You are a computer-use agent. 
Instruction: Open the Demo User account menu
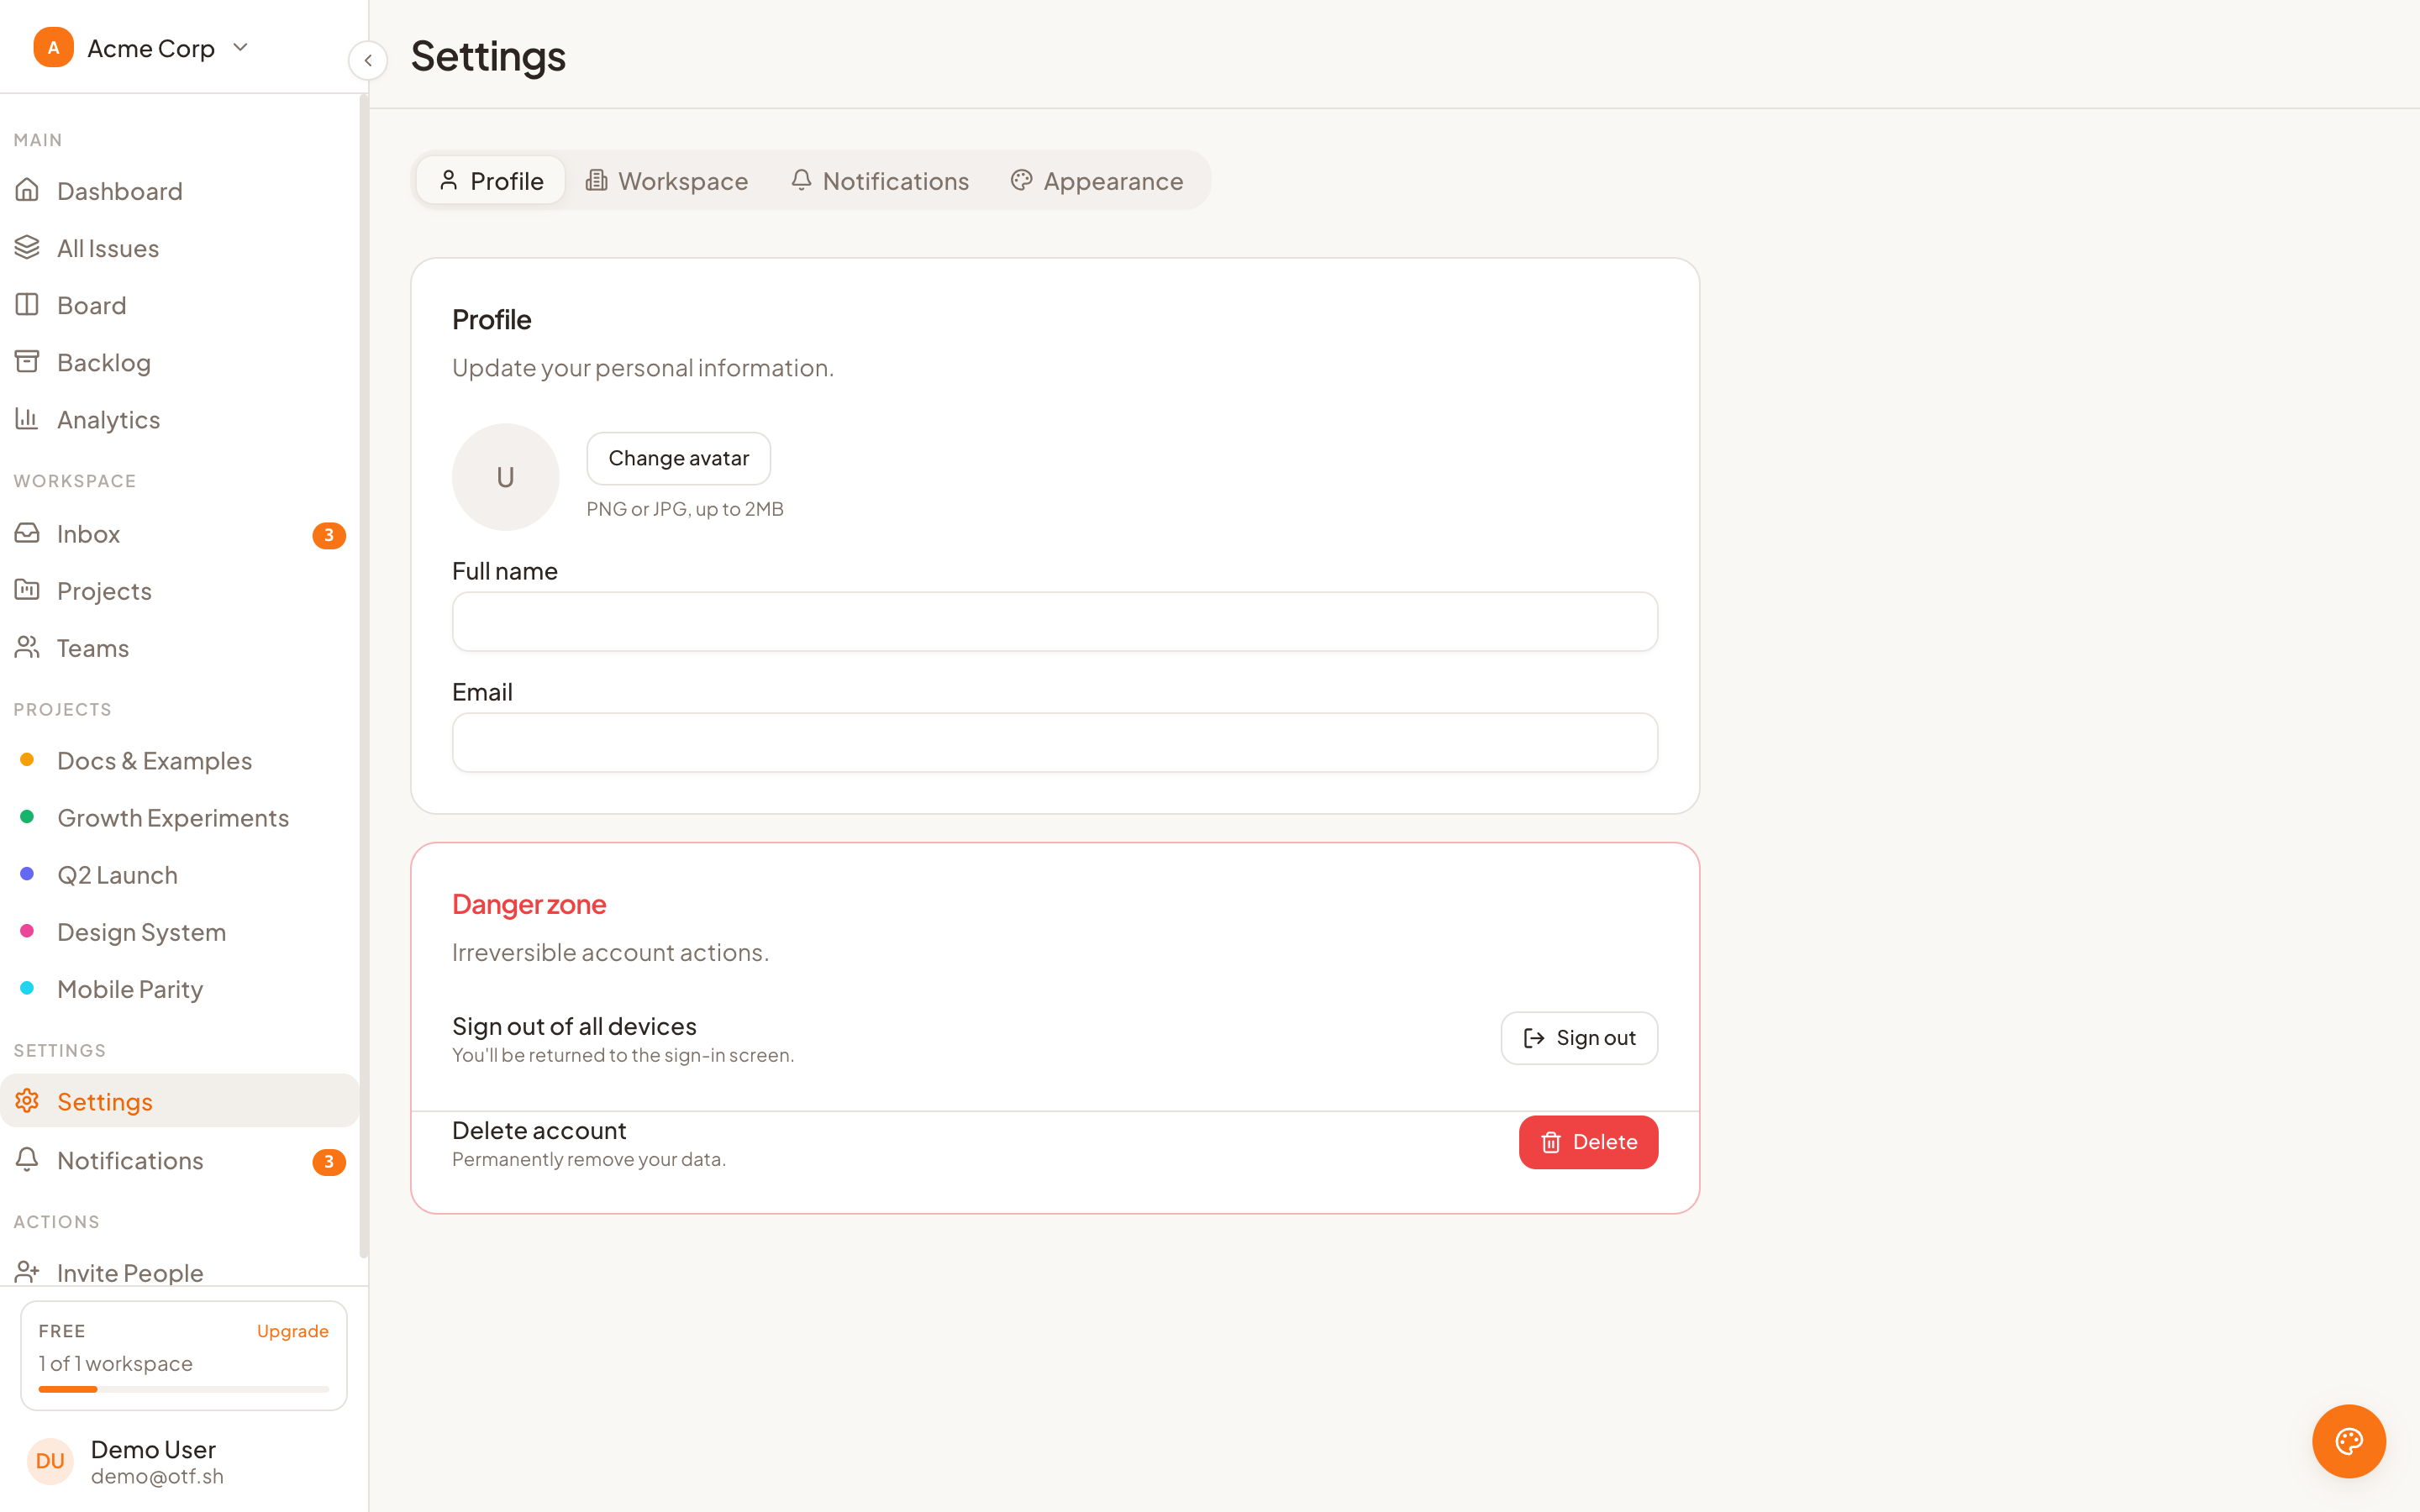coord(184,1461)
